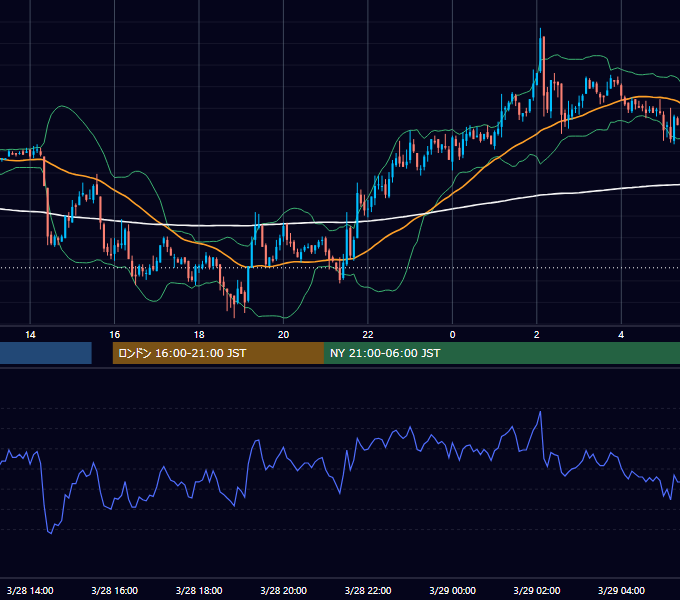Click the hour 14 axis label
Viewport: 680px width, 600px height.
click(x=30, y=335)
